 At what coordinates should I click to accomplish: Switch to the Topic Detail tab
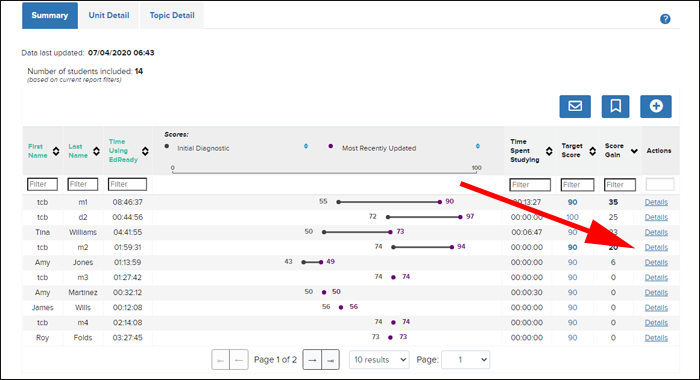tap(172, 15)
